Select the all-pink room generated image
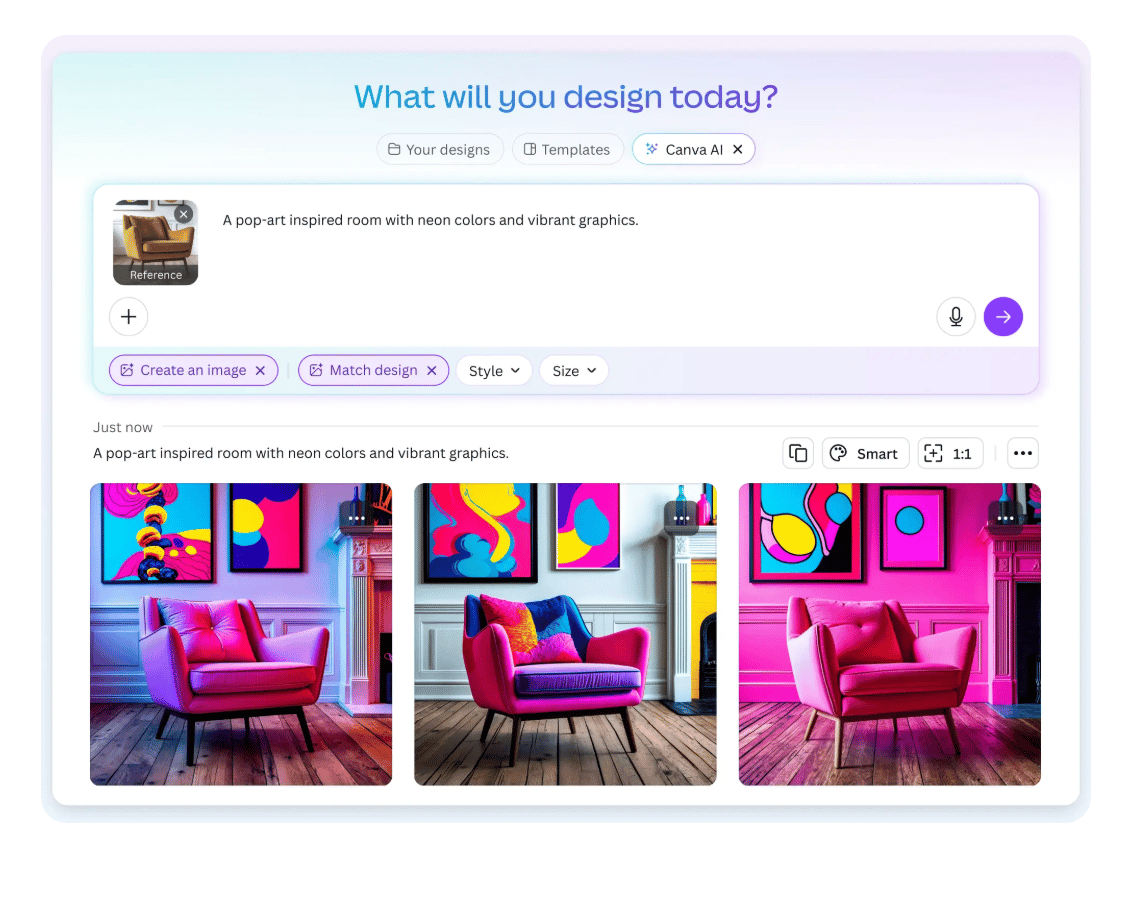The height and width of the screenshot is (920, 1122). coord(889,635)
